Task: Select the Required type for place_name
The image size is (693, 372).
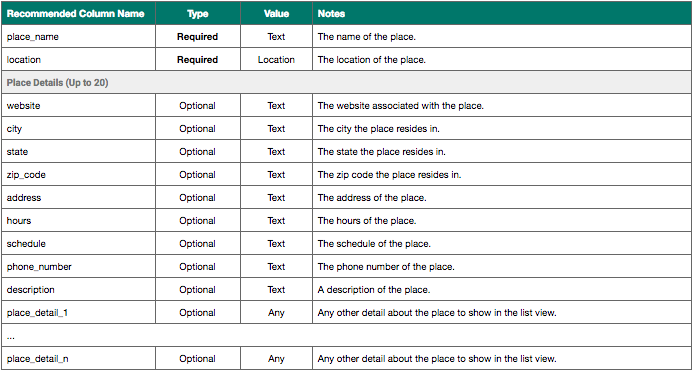Action: click(x=198, y=37)
